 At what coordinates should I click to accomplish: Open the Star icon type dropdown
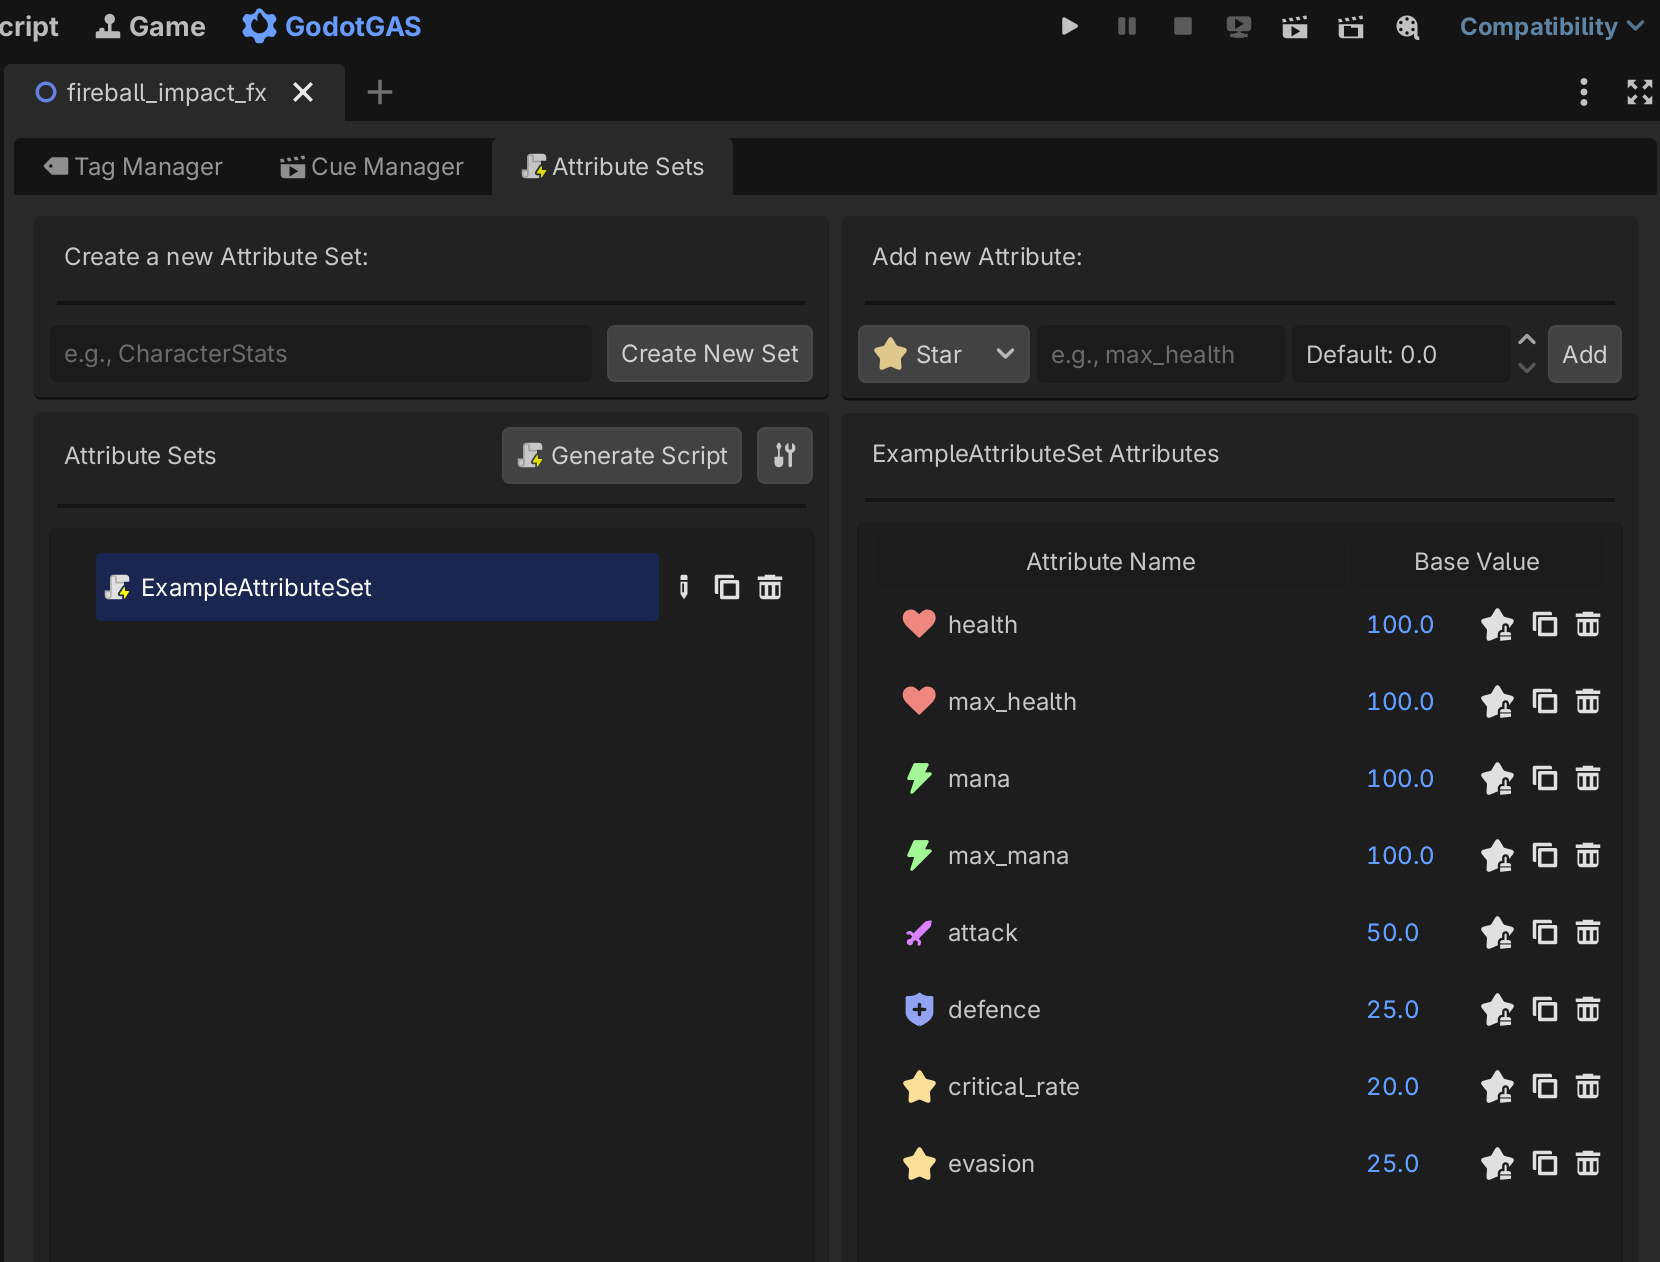(x=944, y=355)
